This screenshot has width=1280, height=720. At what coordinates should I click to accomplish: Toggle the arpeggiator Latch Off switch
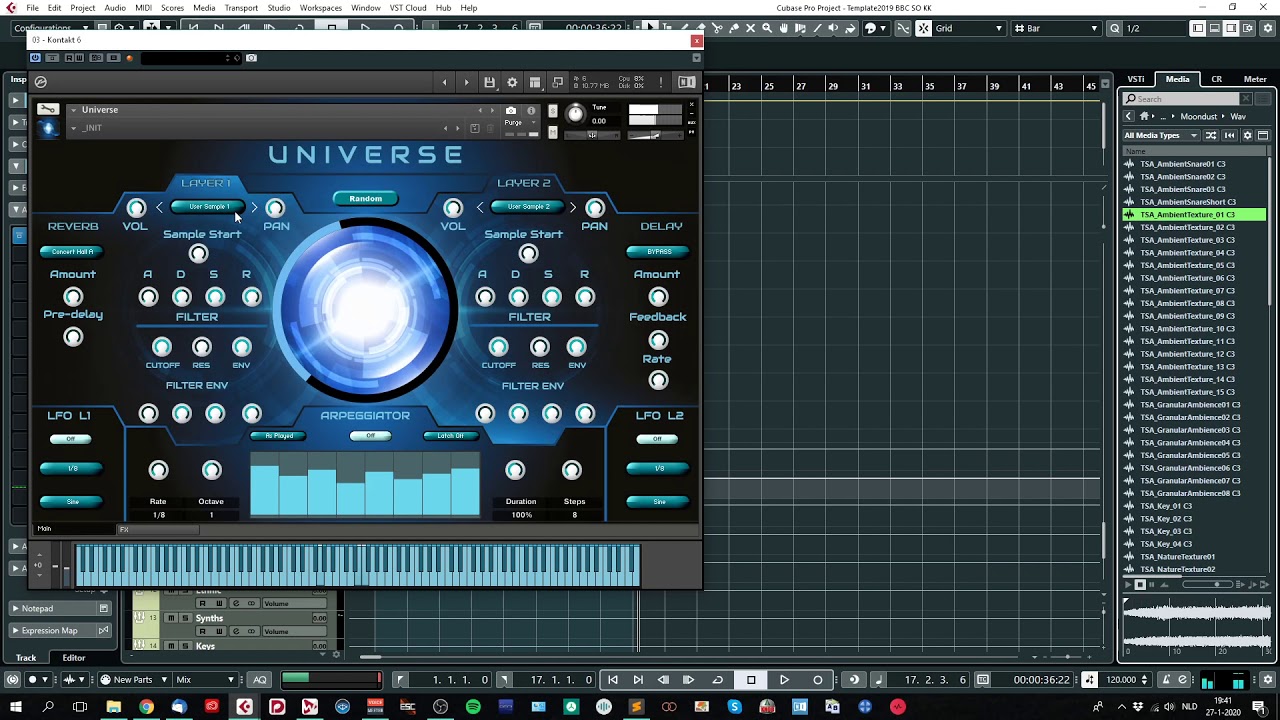[450, 436]
